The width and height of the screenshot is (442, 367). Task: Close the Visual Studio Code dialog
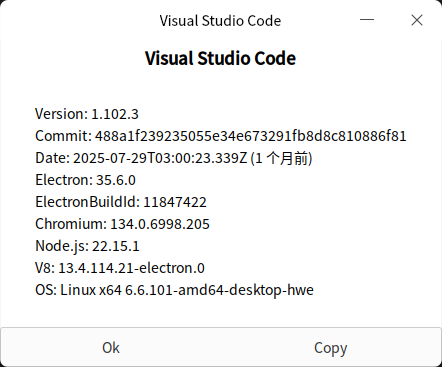tap(417, 20)
